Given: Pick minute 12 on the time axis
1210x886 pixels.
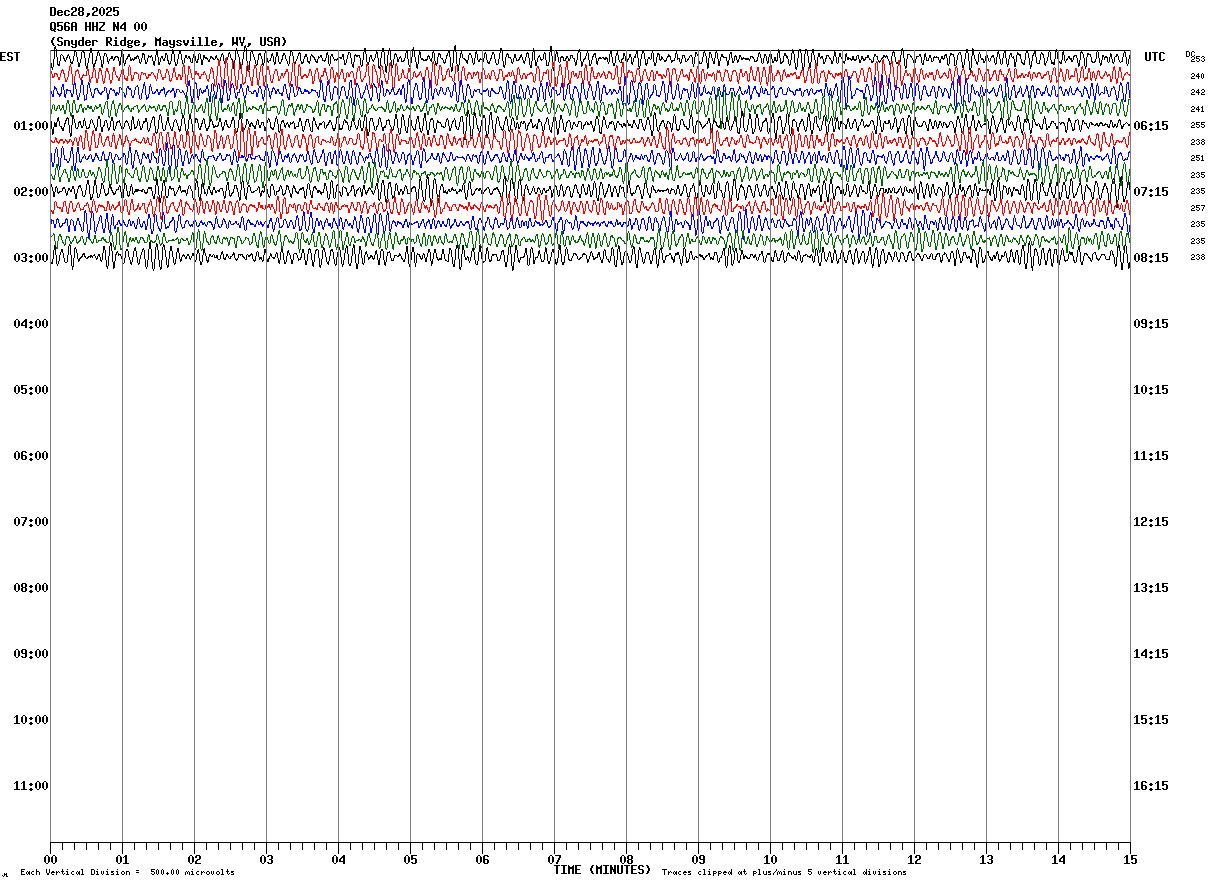Looking at the screenshot, I should click(914, 860).
